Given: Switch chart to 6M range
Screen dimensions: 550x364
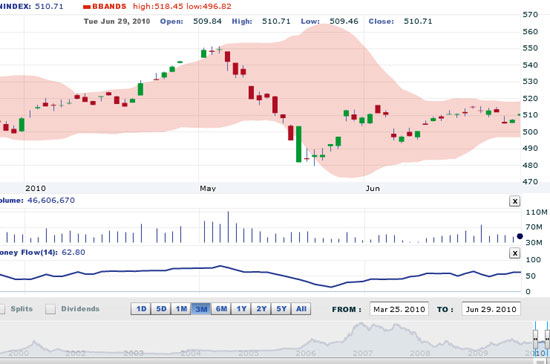Looking at the screenshot, I should (221, 309).
